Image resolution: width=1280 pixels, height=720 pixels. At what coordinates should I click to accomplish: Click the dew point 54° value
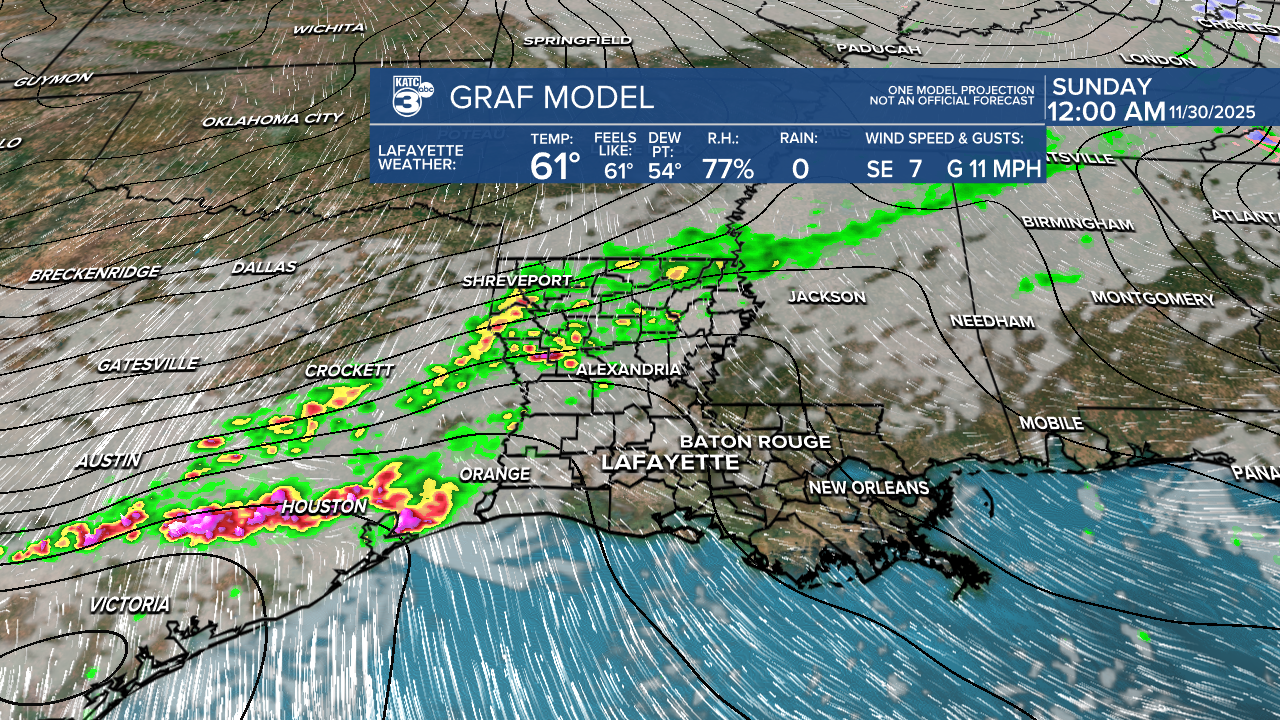click(665, 170)
